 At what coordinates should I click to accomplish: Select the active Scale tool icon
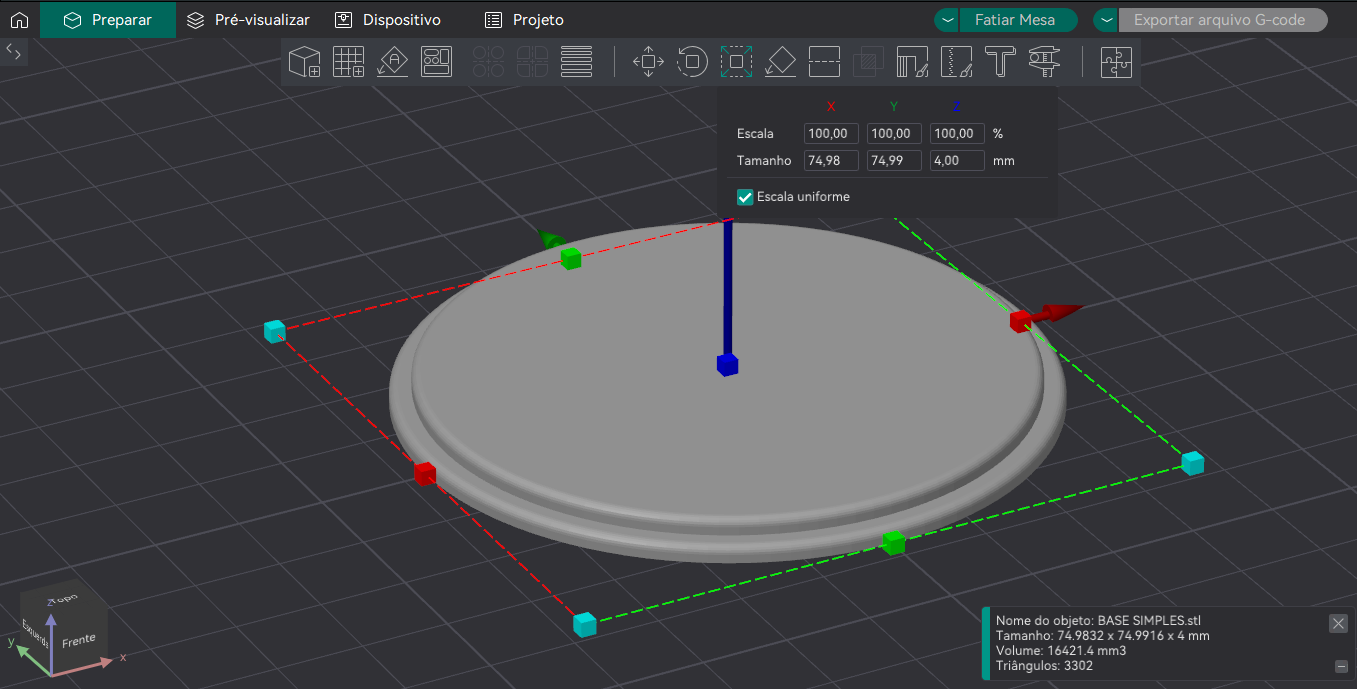pos(736,62)
